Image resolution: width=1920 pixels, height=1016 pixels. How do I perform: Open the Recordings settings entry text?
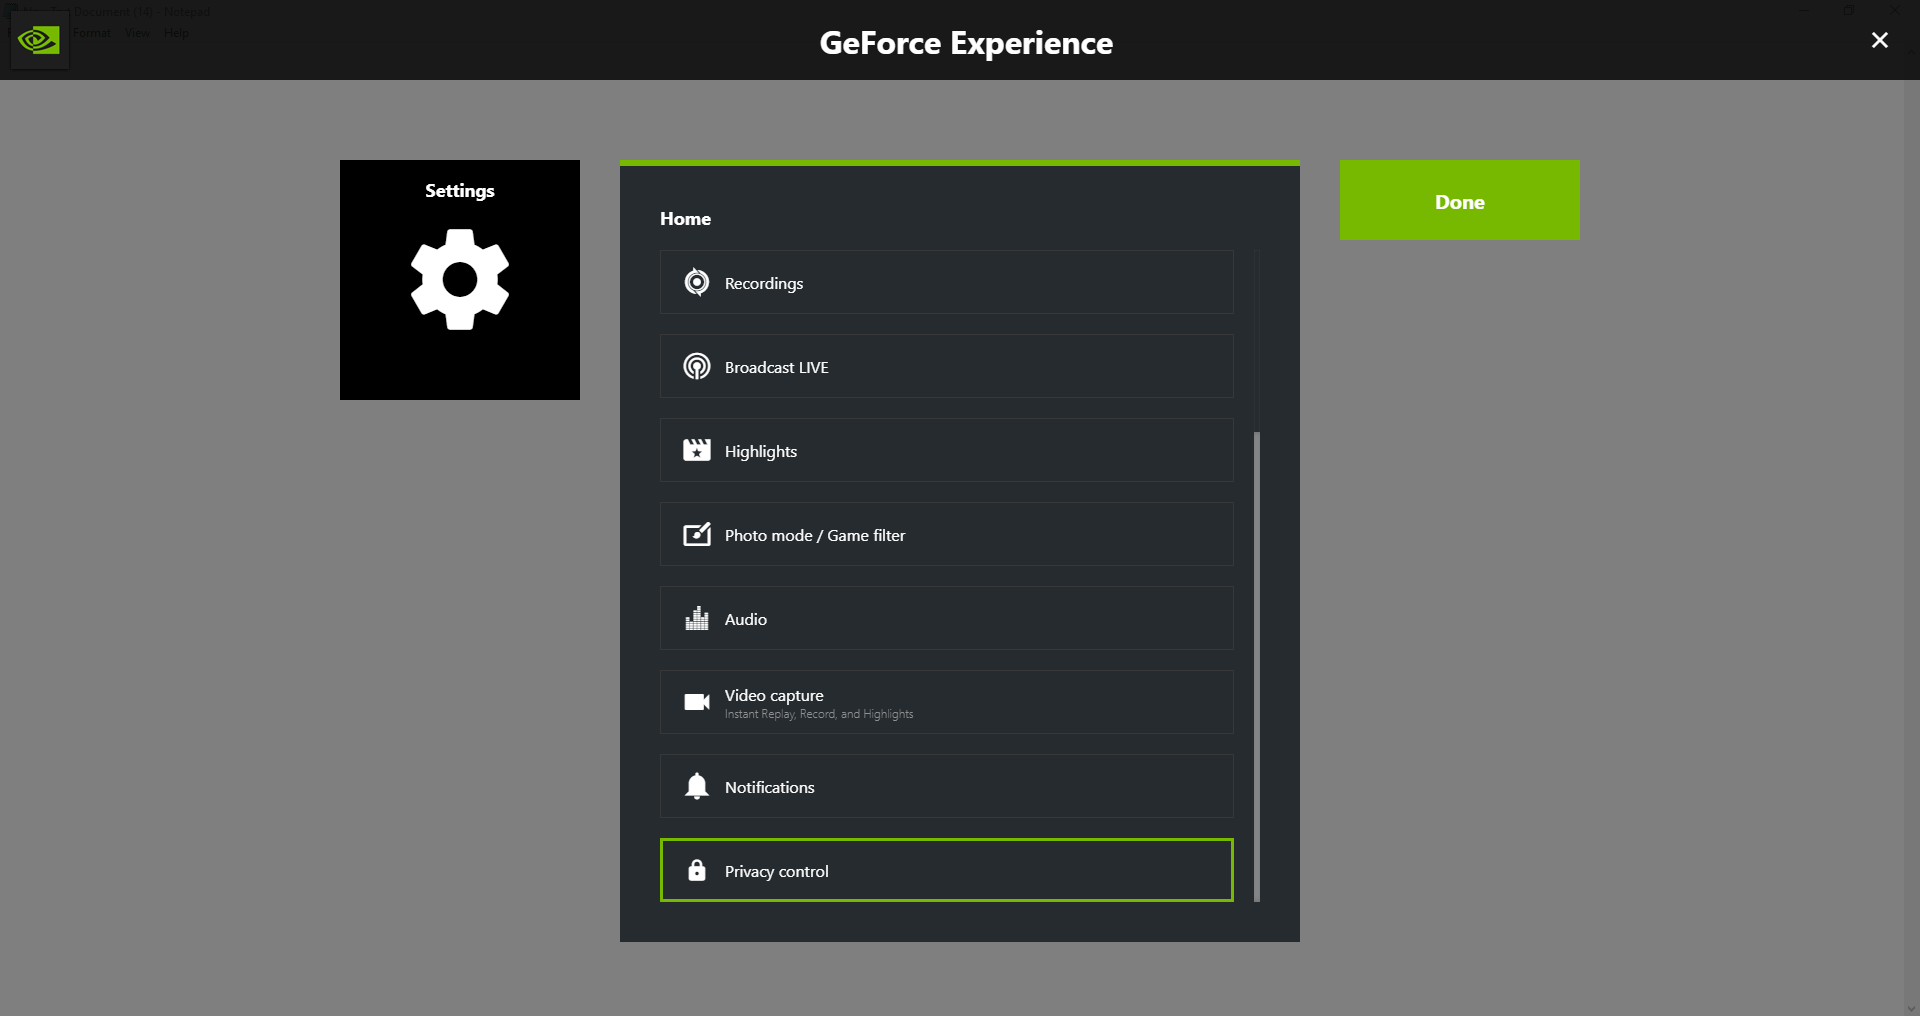[x=764, y=284]
